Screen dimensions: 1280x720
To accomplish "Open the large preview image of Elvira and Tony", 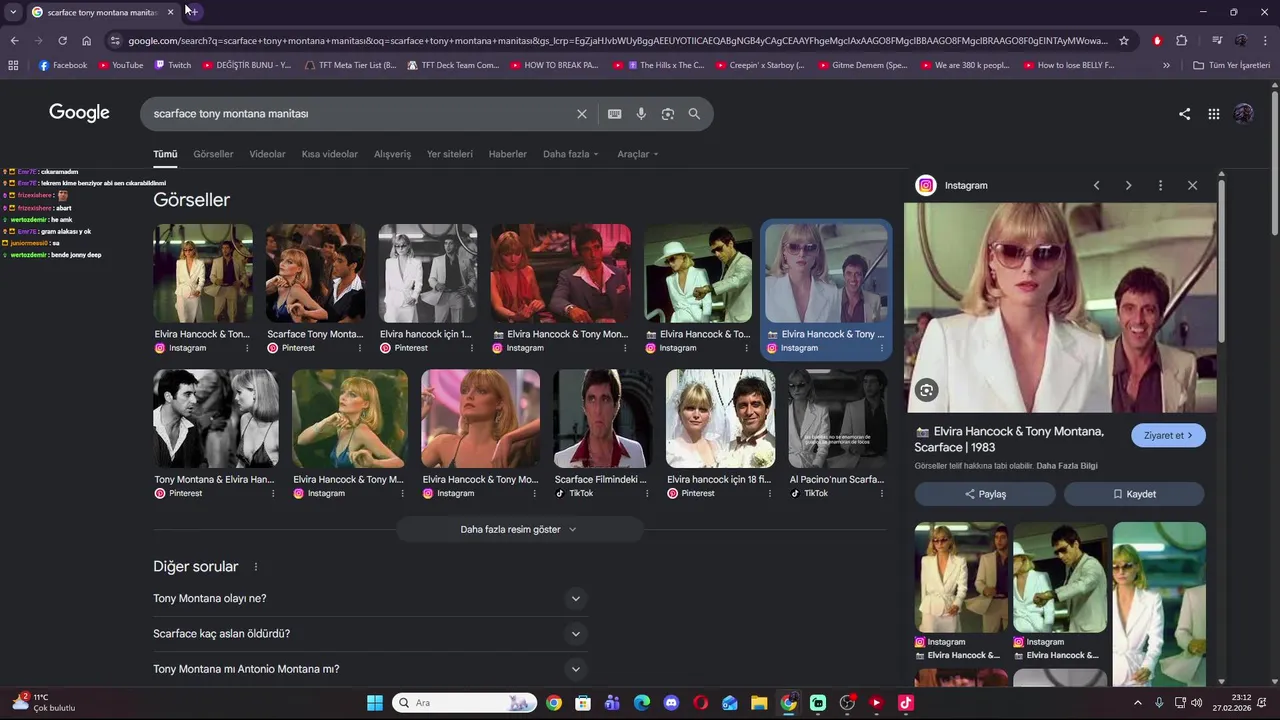I will [1060, 308].
